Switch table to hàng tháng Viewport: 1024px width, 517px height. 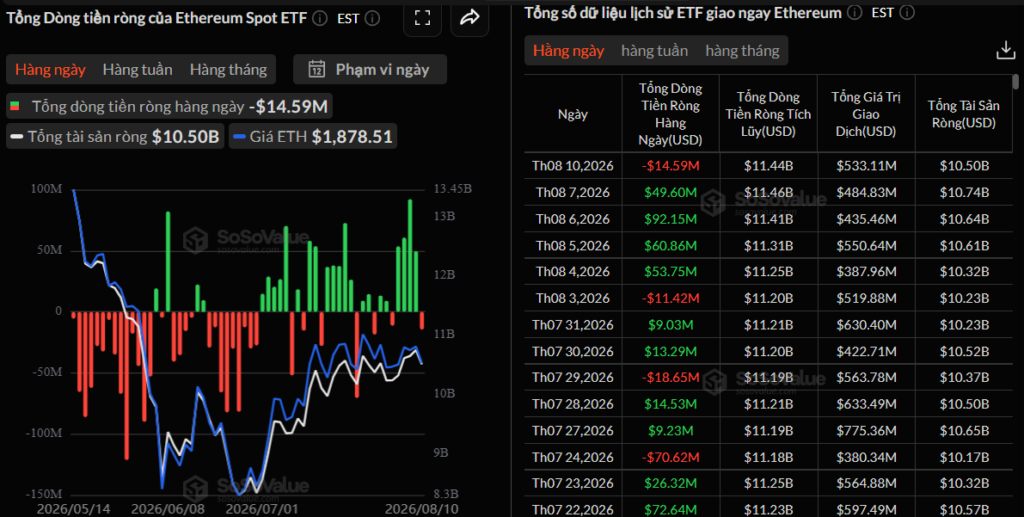pos(742,51)
